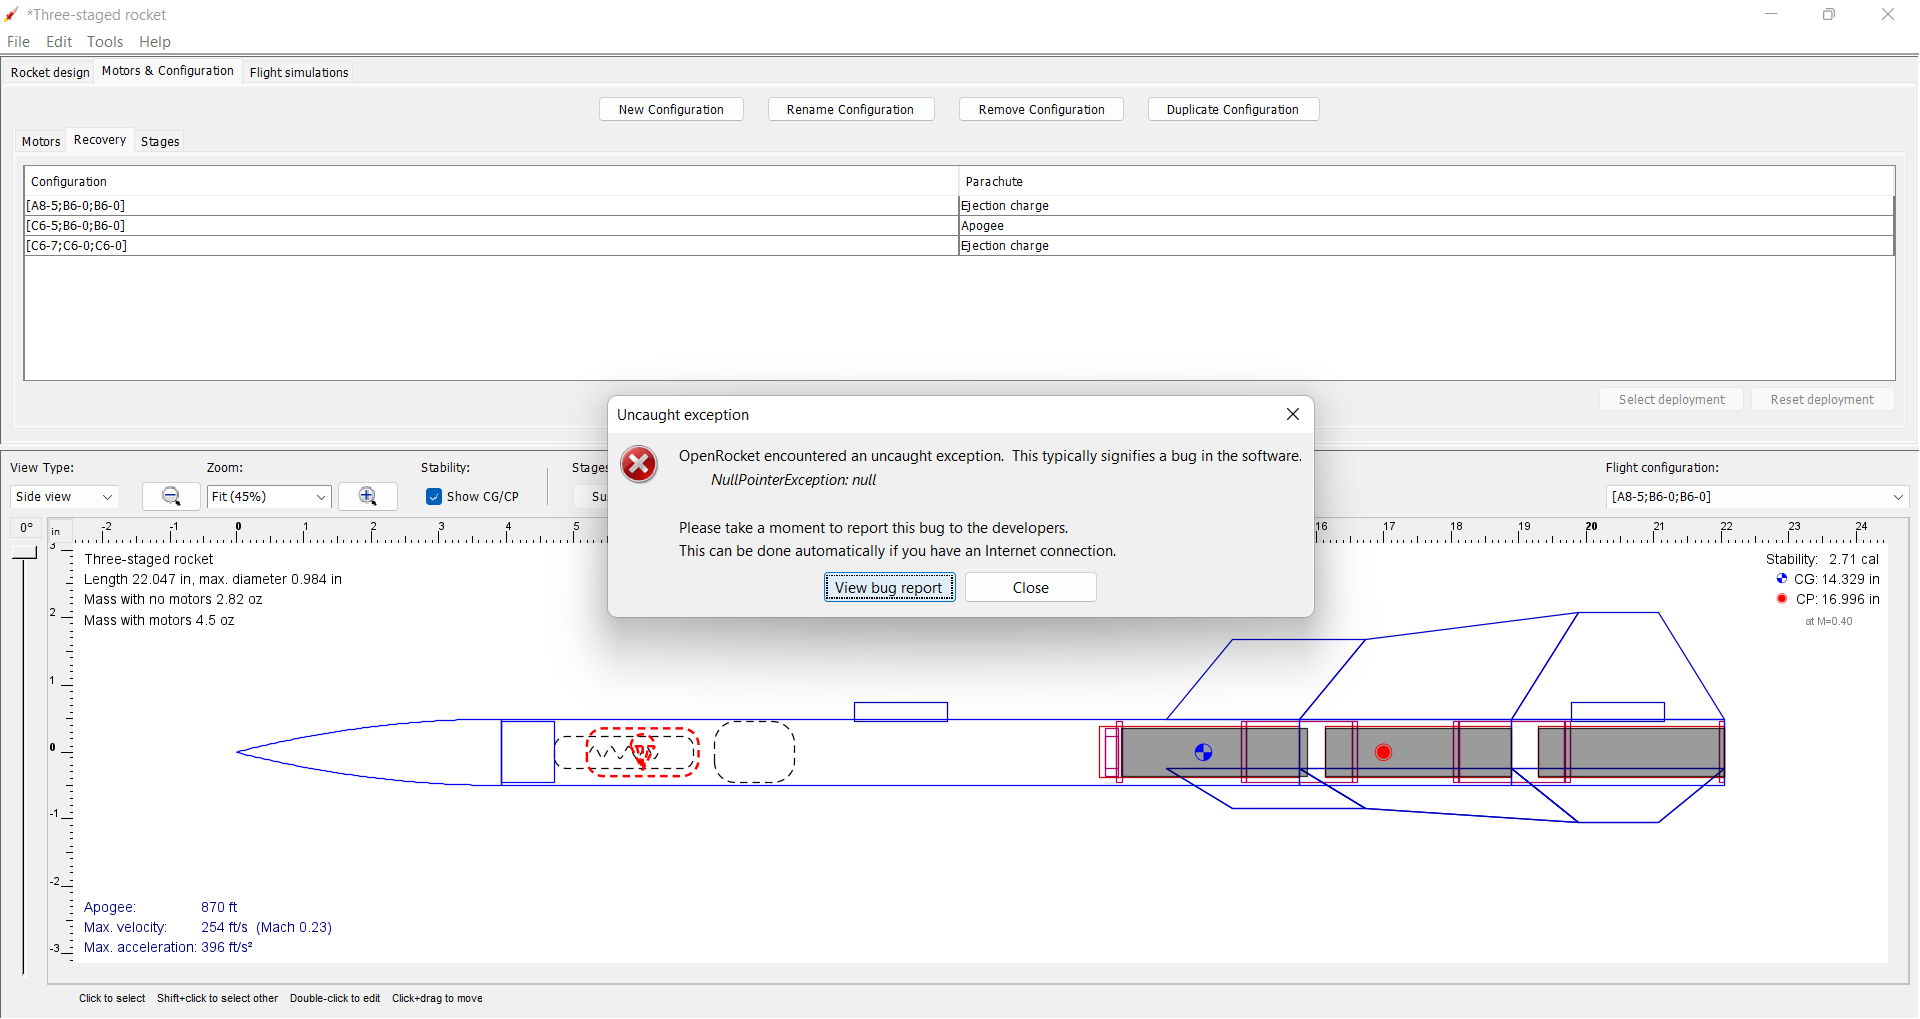Click the Stability 2.71 cal readout
The width and height of the screenshot is (1920, 1019).
click(1822, 559)
